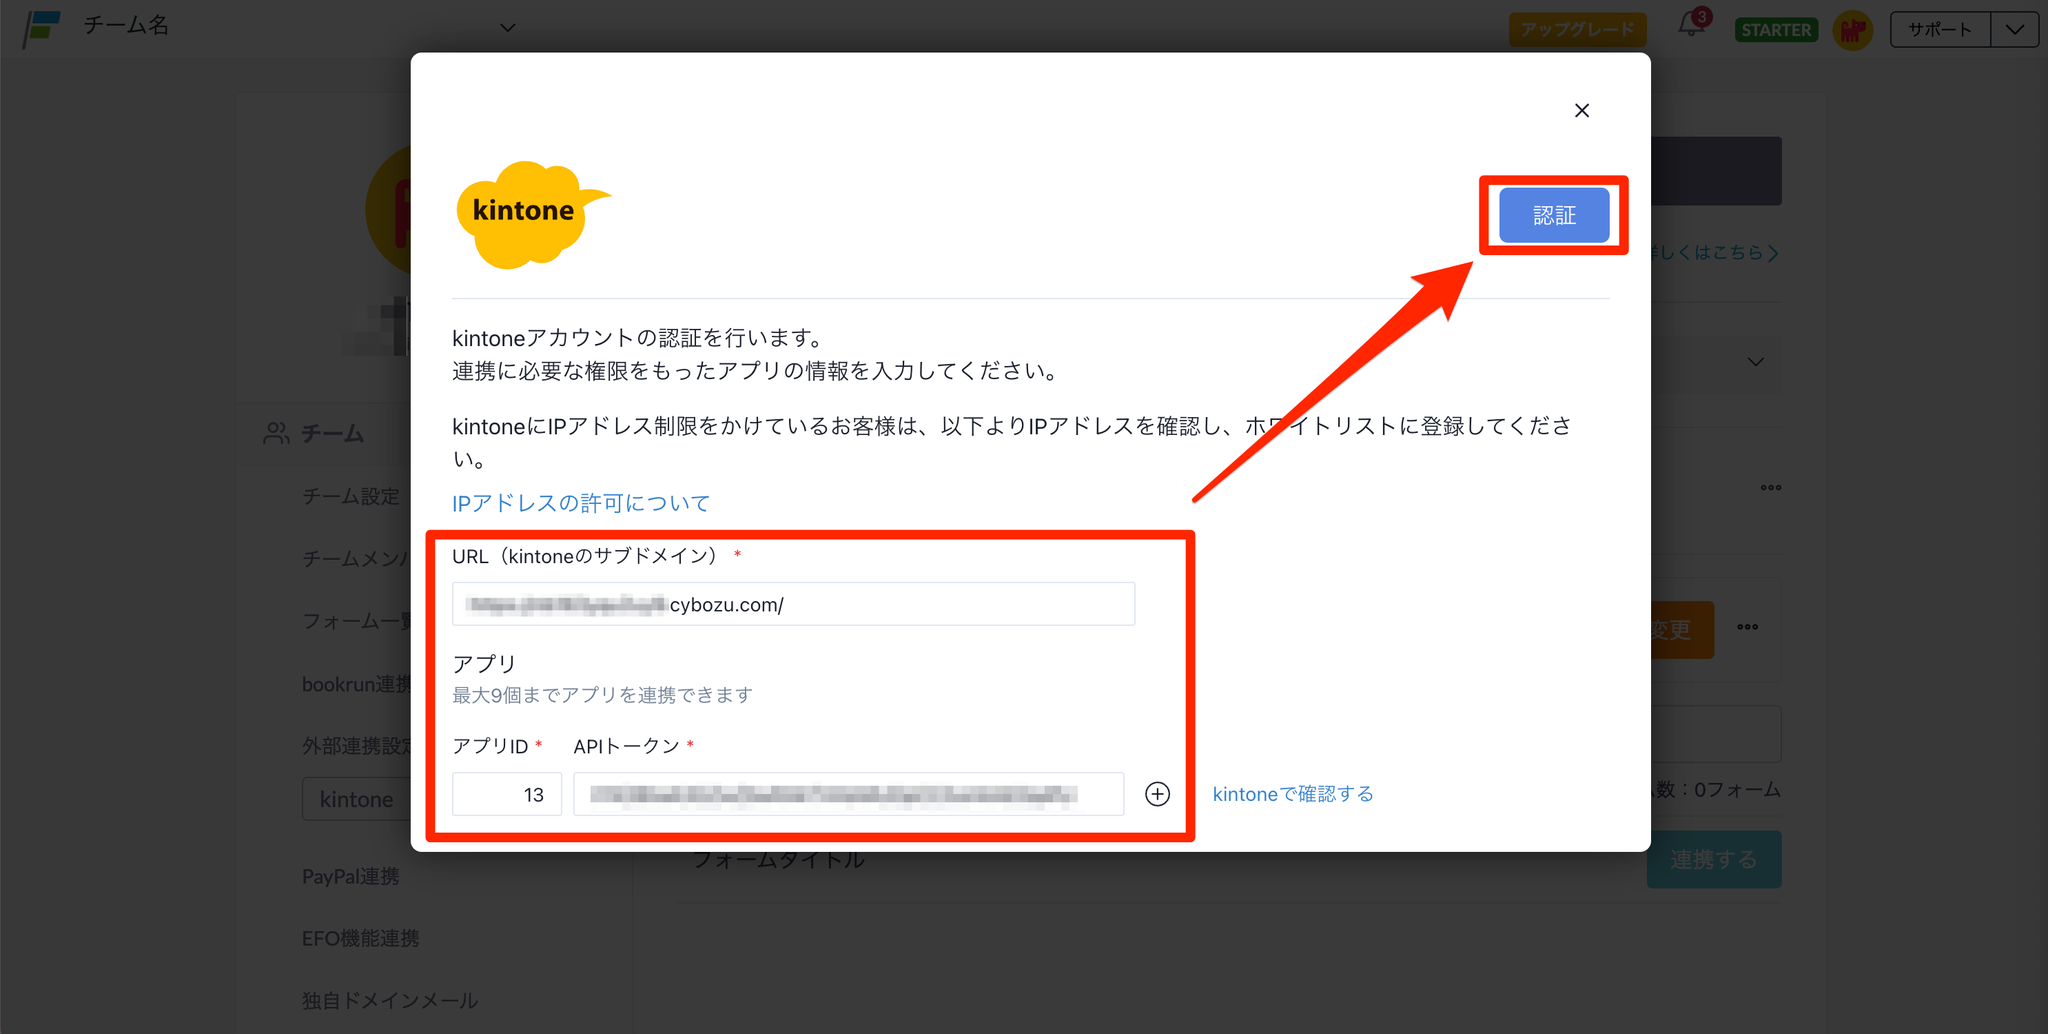Click the チーム section icon in sidebar

276,433
